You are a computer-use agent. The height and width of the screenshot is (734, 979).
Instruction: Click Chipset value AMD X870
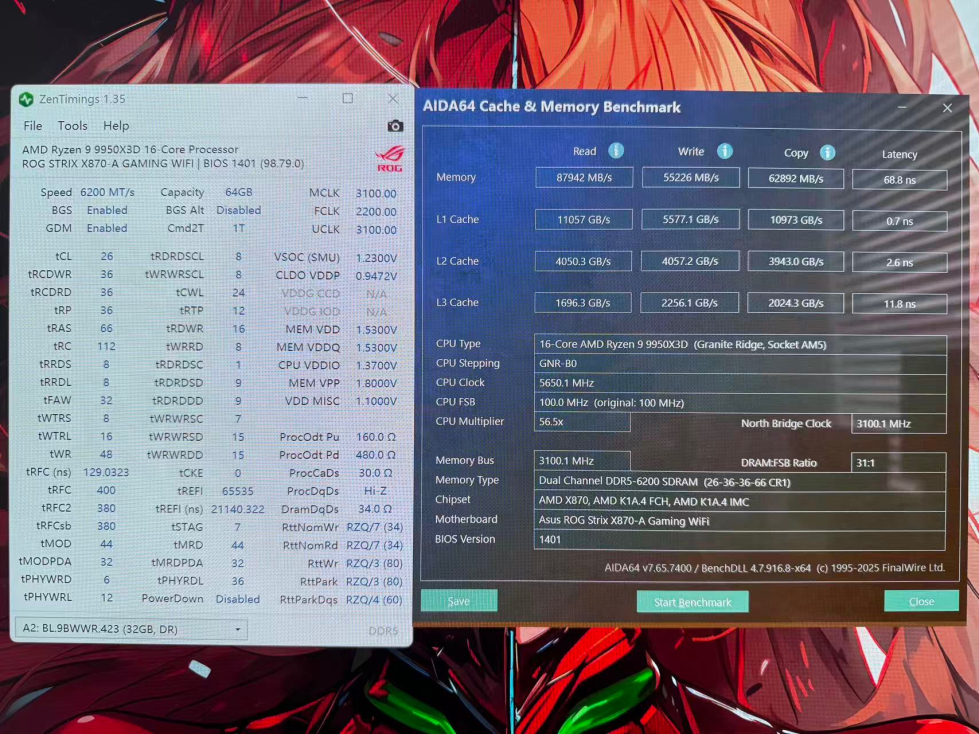tap(739, 501)
